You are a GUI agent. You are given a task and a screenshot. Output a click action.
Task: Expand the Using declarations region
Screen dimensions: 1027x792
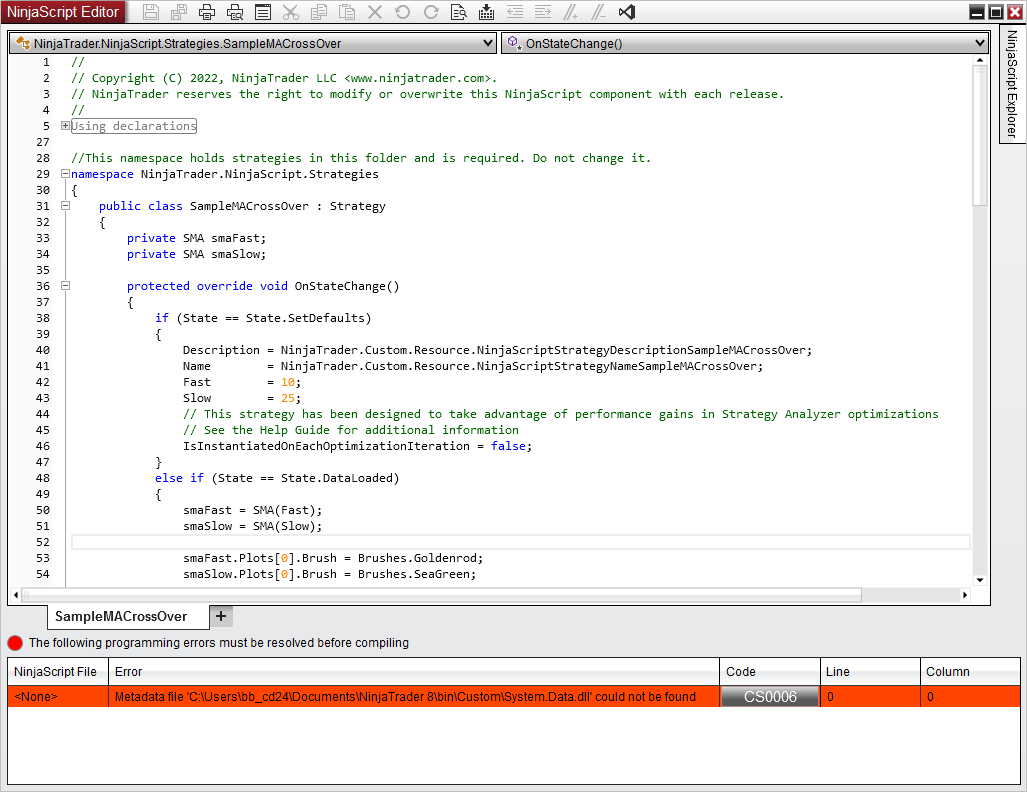(64, 126)
